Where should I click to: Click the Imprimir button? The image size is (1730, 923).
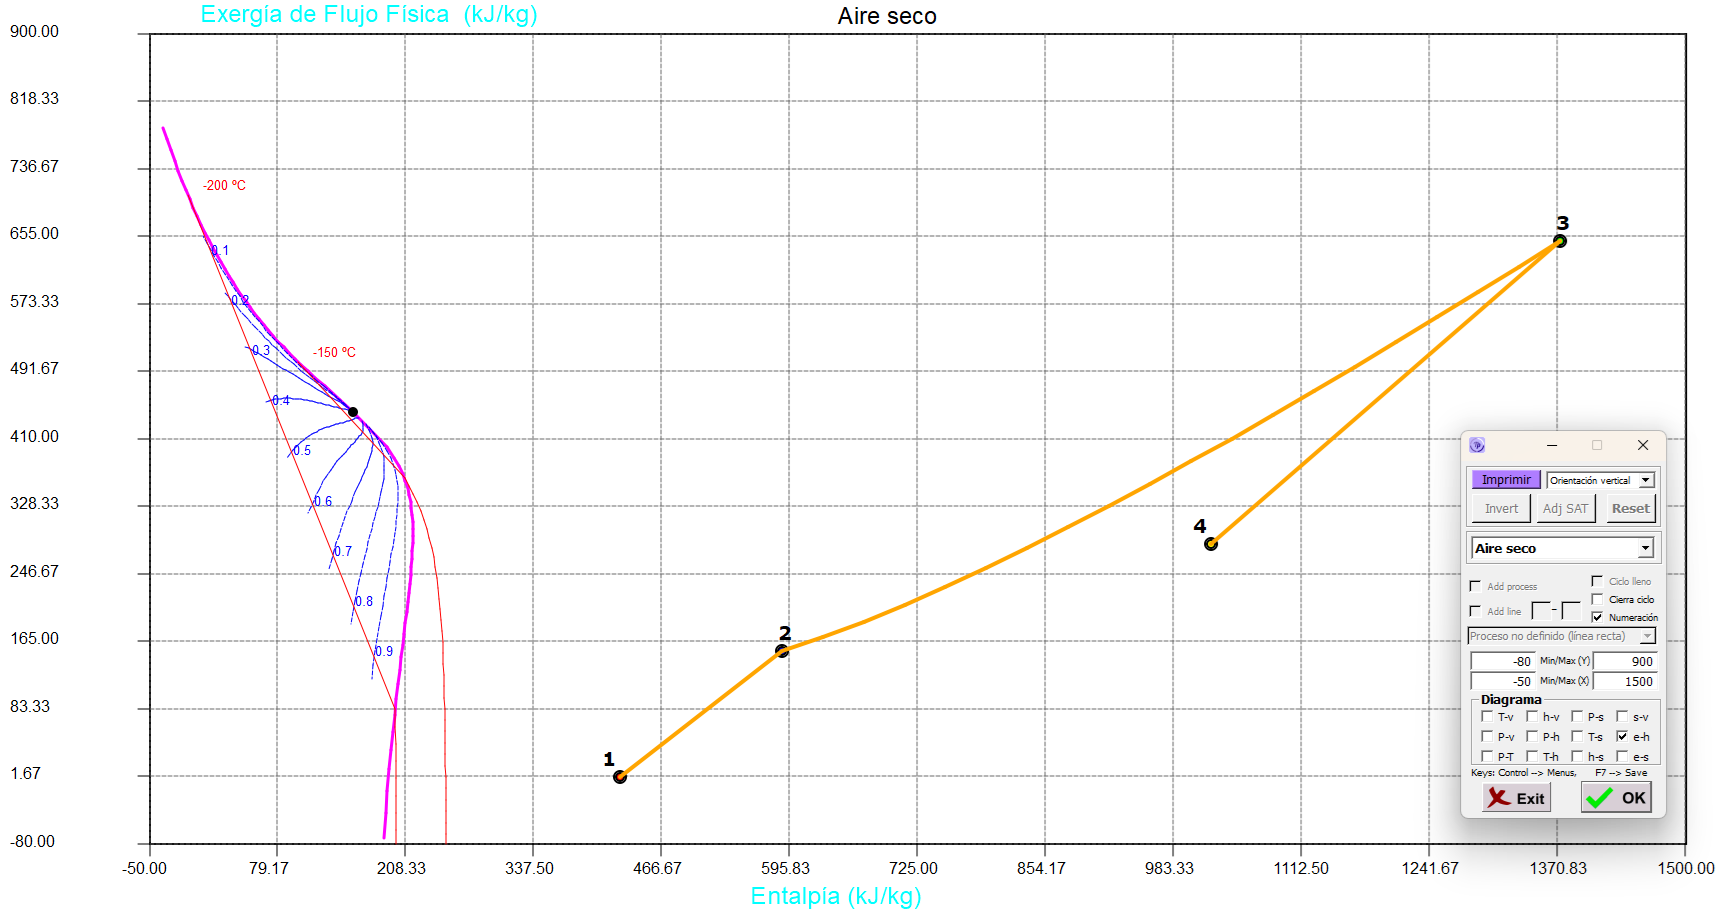click(1505, 480)
